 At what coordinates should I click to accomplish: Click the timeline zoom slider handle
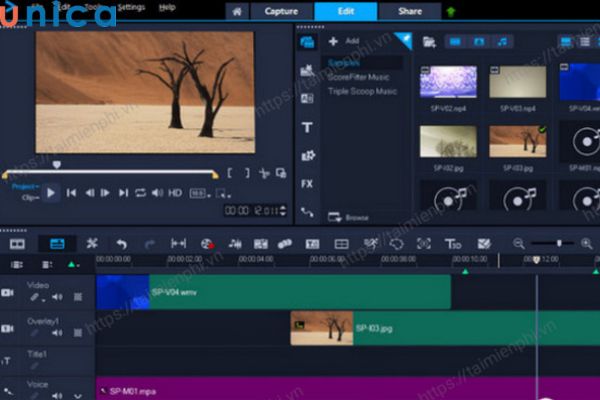click(559, 243)
